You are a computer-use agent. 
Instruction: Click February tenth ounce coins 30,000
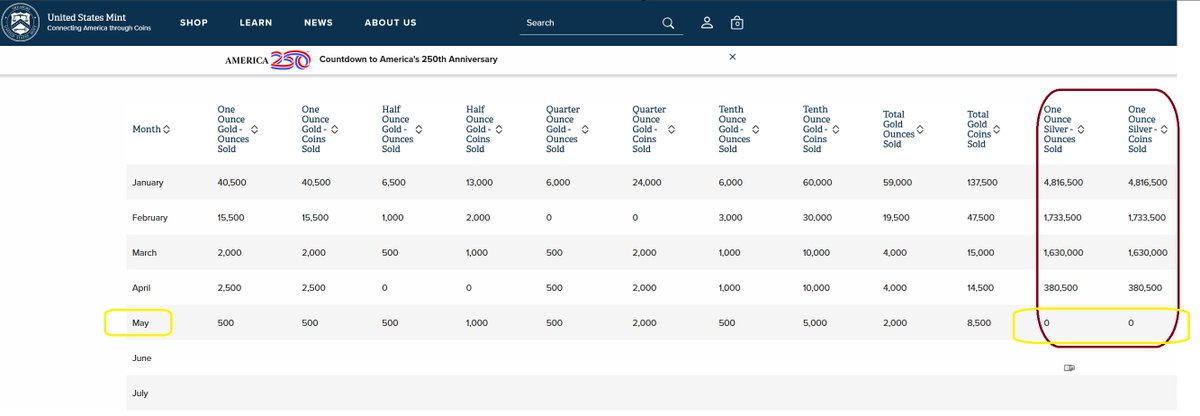pyautogui.click(x=817, y=218)
